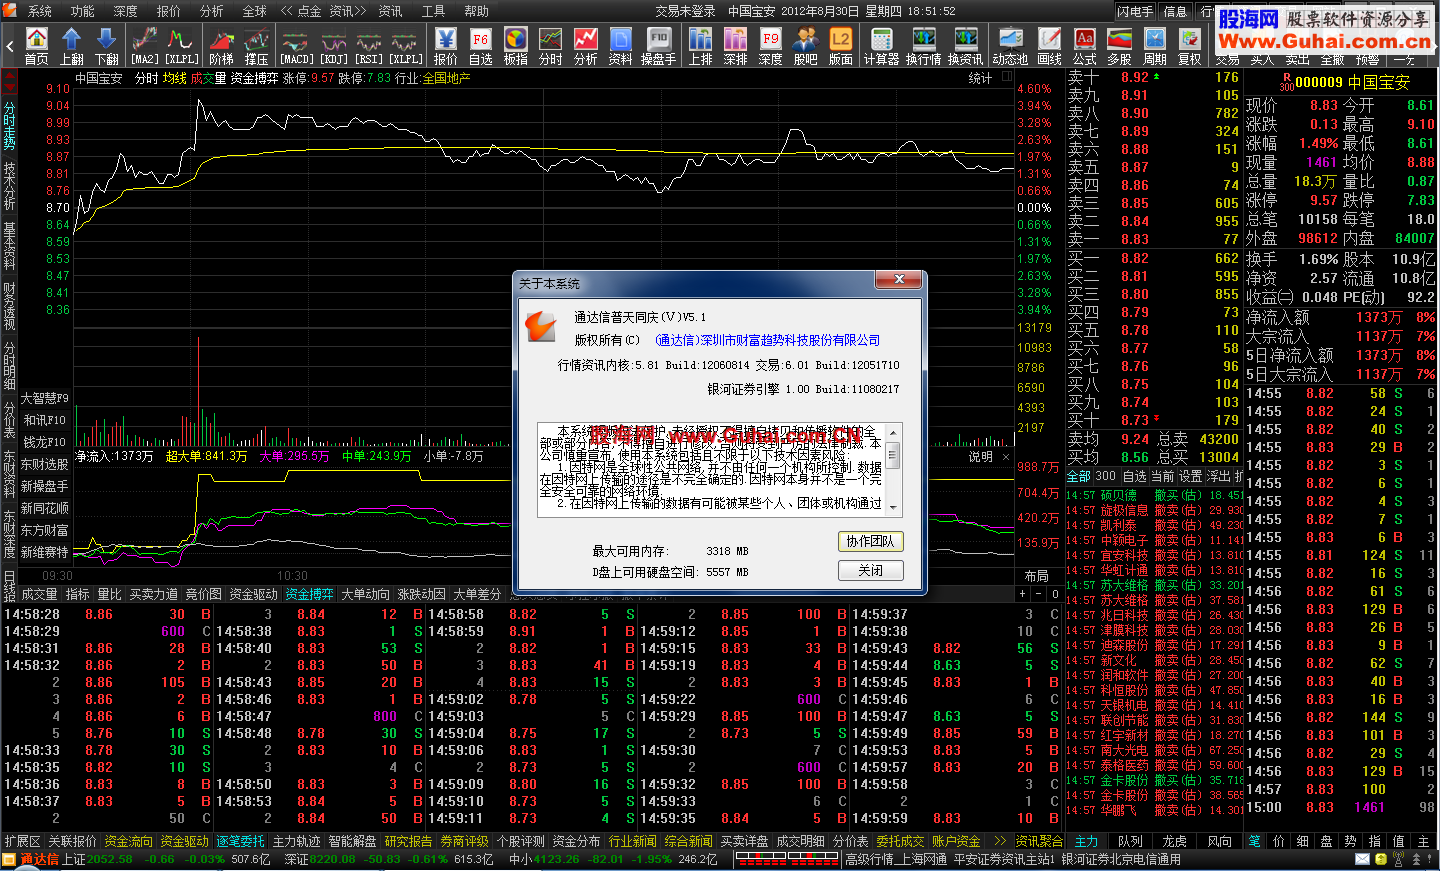Select the 逐笔委托 bottom tab
The height and width of the screenshot is (871, 1440).
241,841
